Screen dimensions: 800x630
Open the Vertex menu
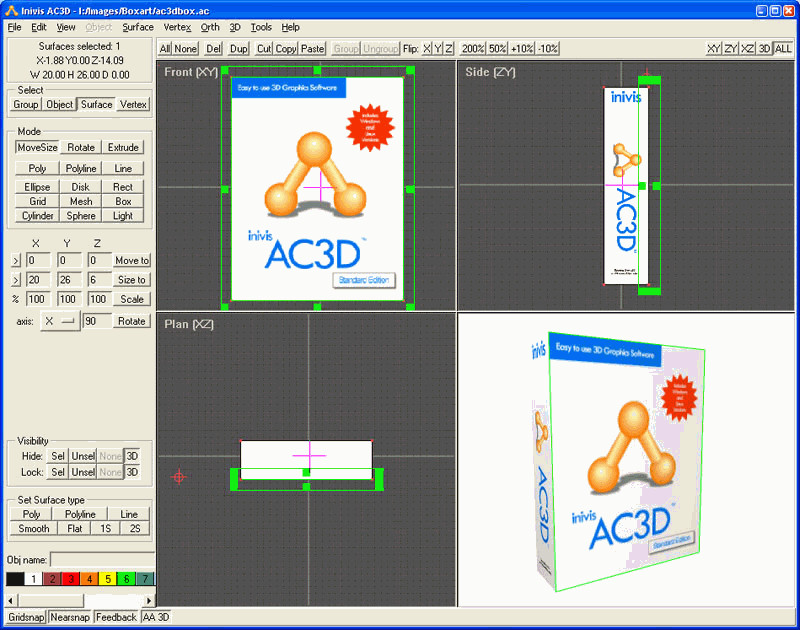[x=177, y=28]
